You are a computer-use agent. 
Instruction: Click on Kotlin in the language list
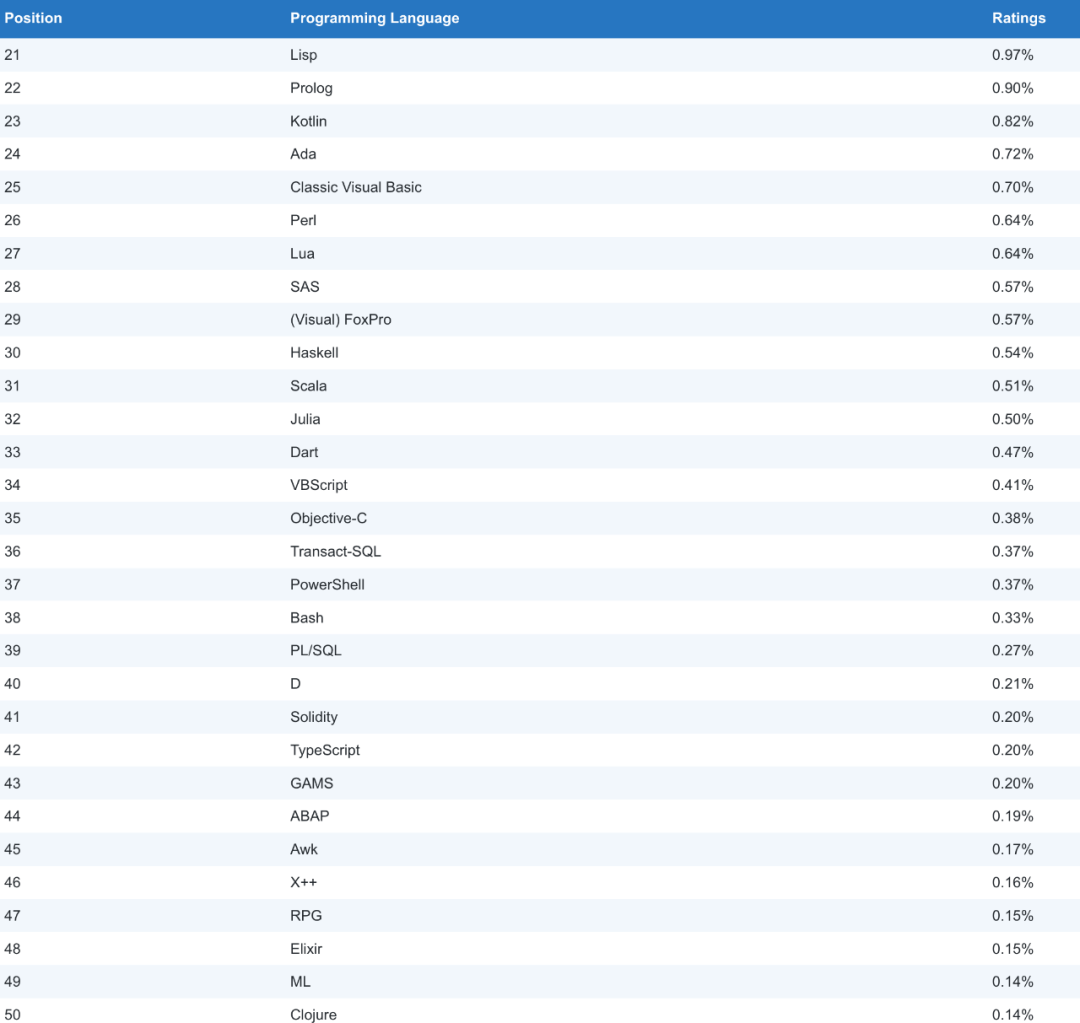(308, 121)
